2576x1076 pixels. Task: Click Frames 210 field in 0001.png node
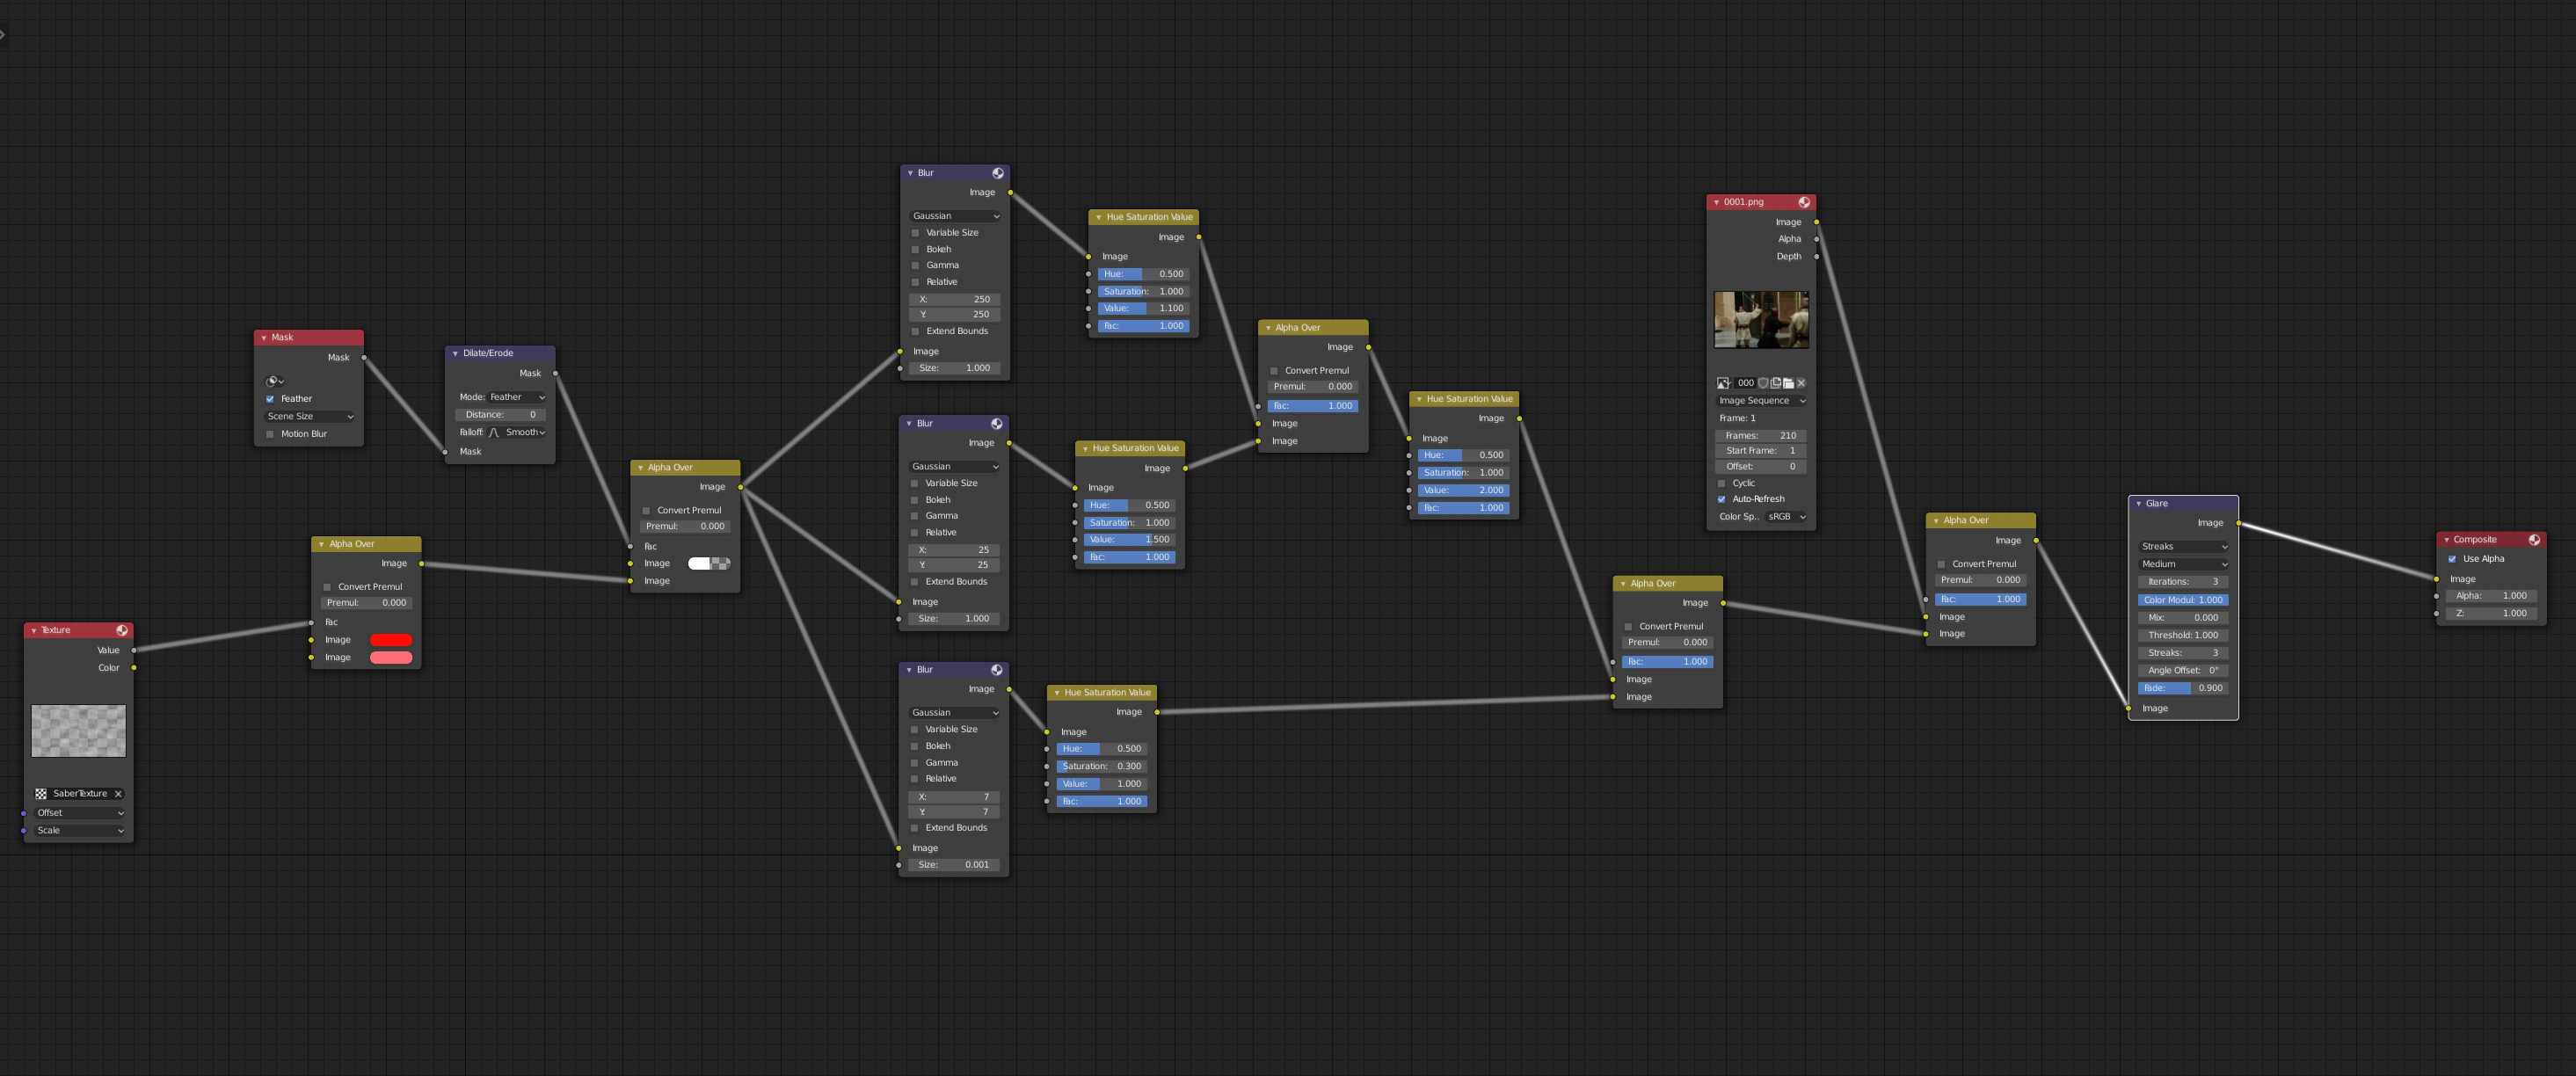pyautogui.click(x=1762, y=436)
